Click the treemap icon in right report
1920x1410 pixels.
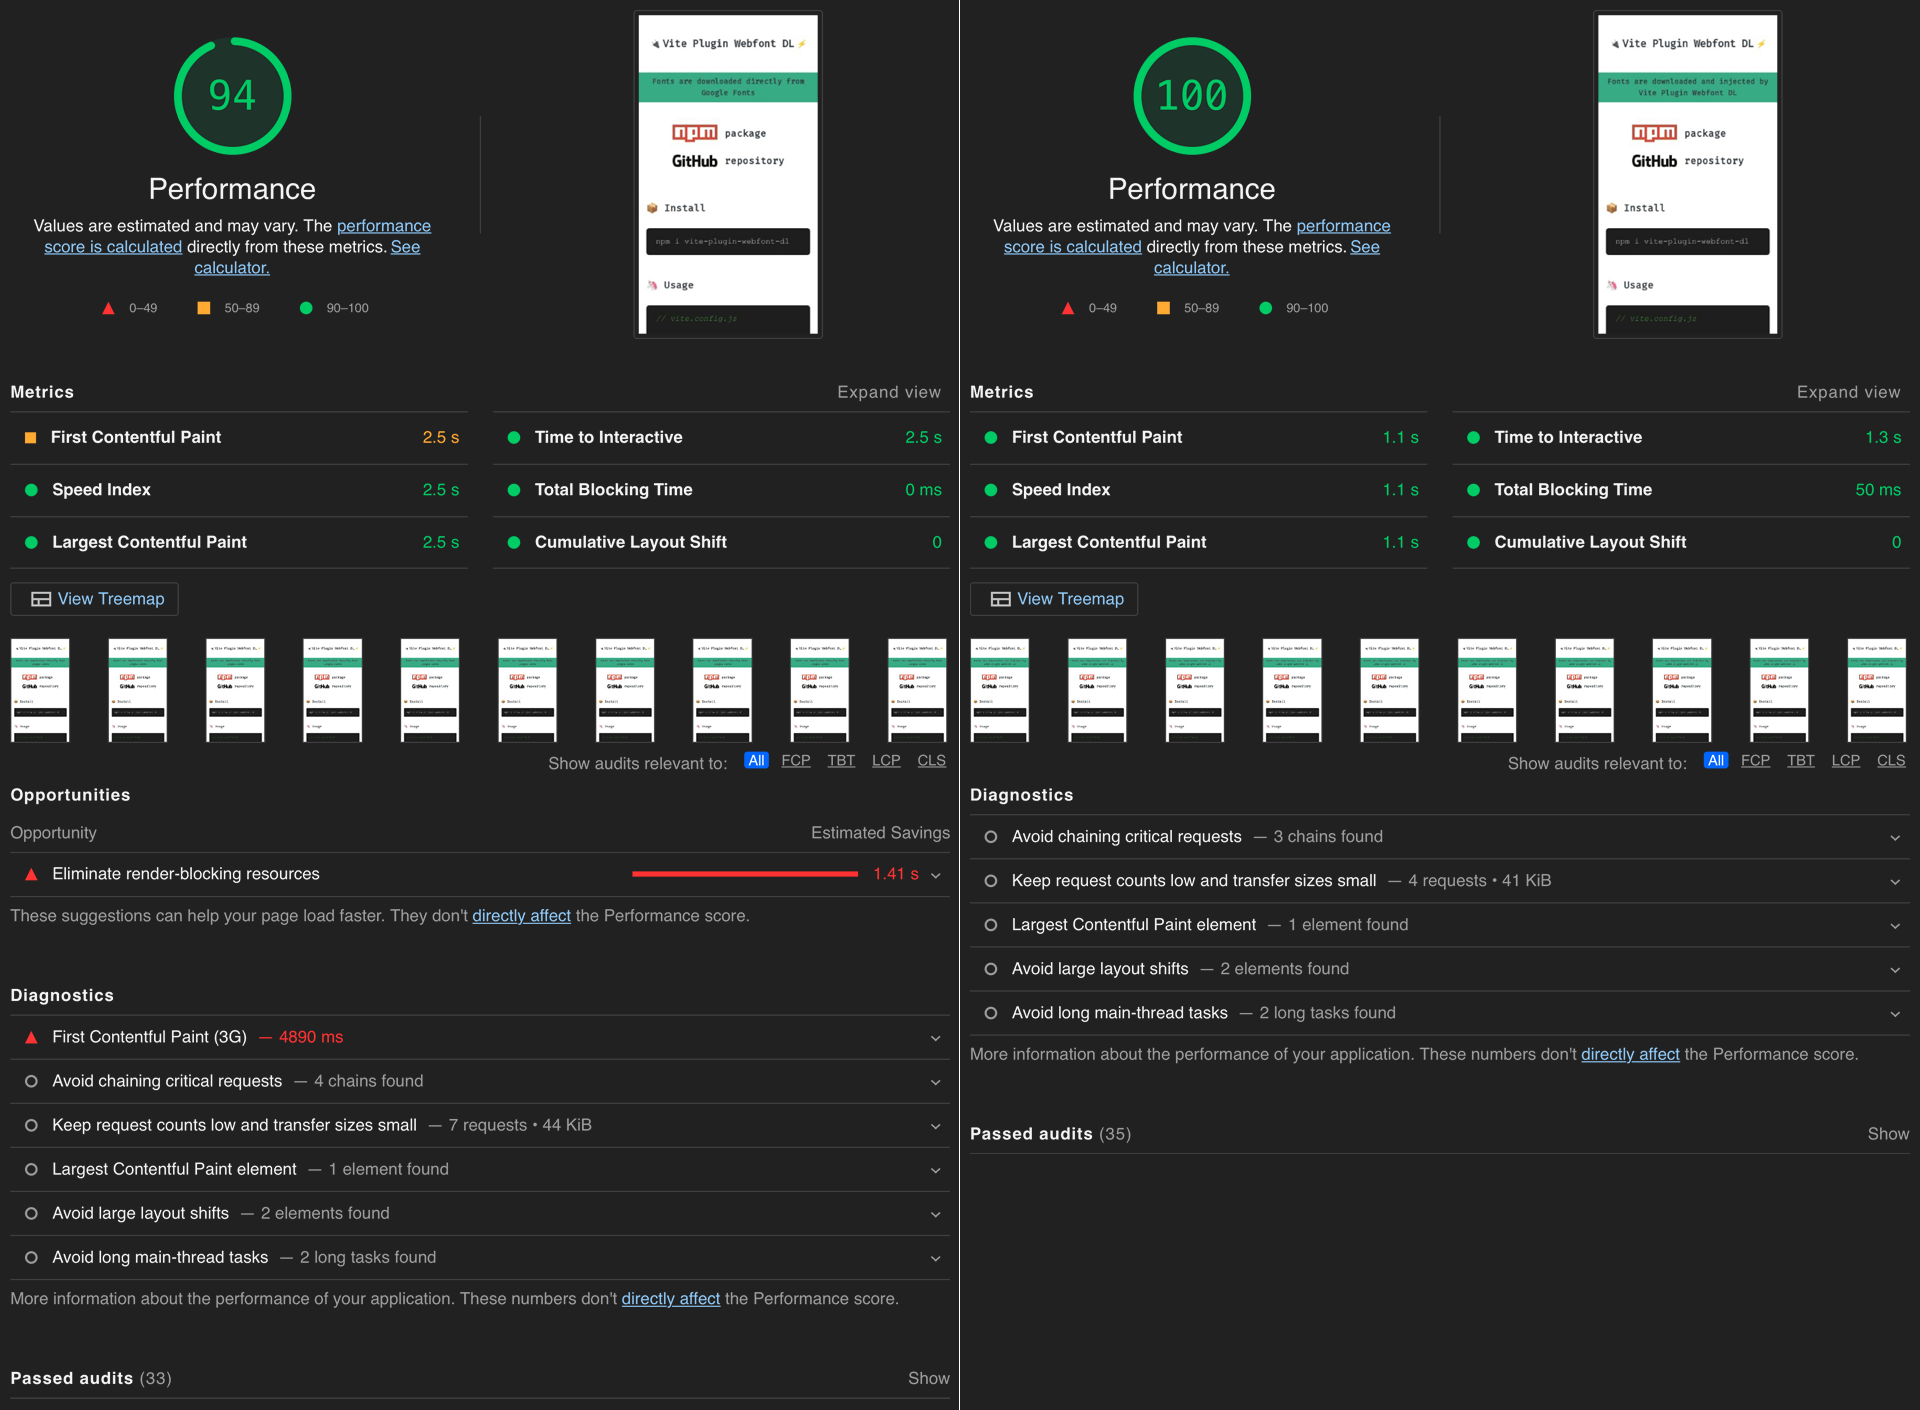click(x=1000, y=599)
